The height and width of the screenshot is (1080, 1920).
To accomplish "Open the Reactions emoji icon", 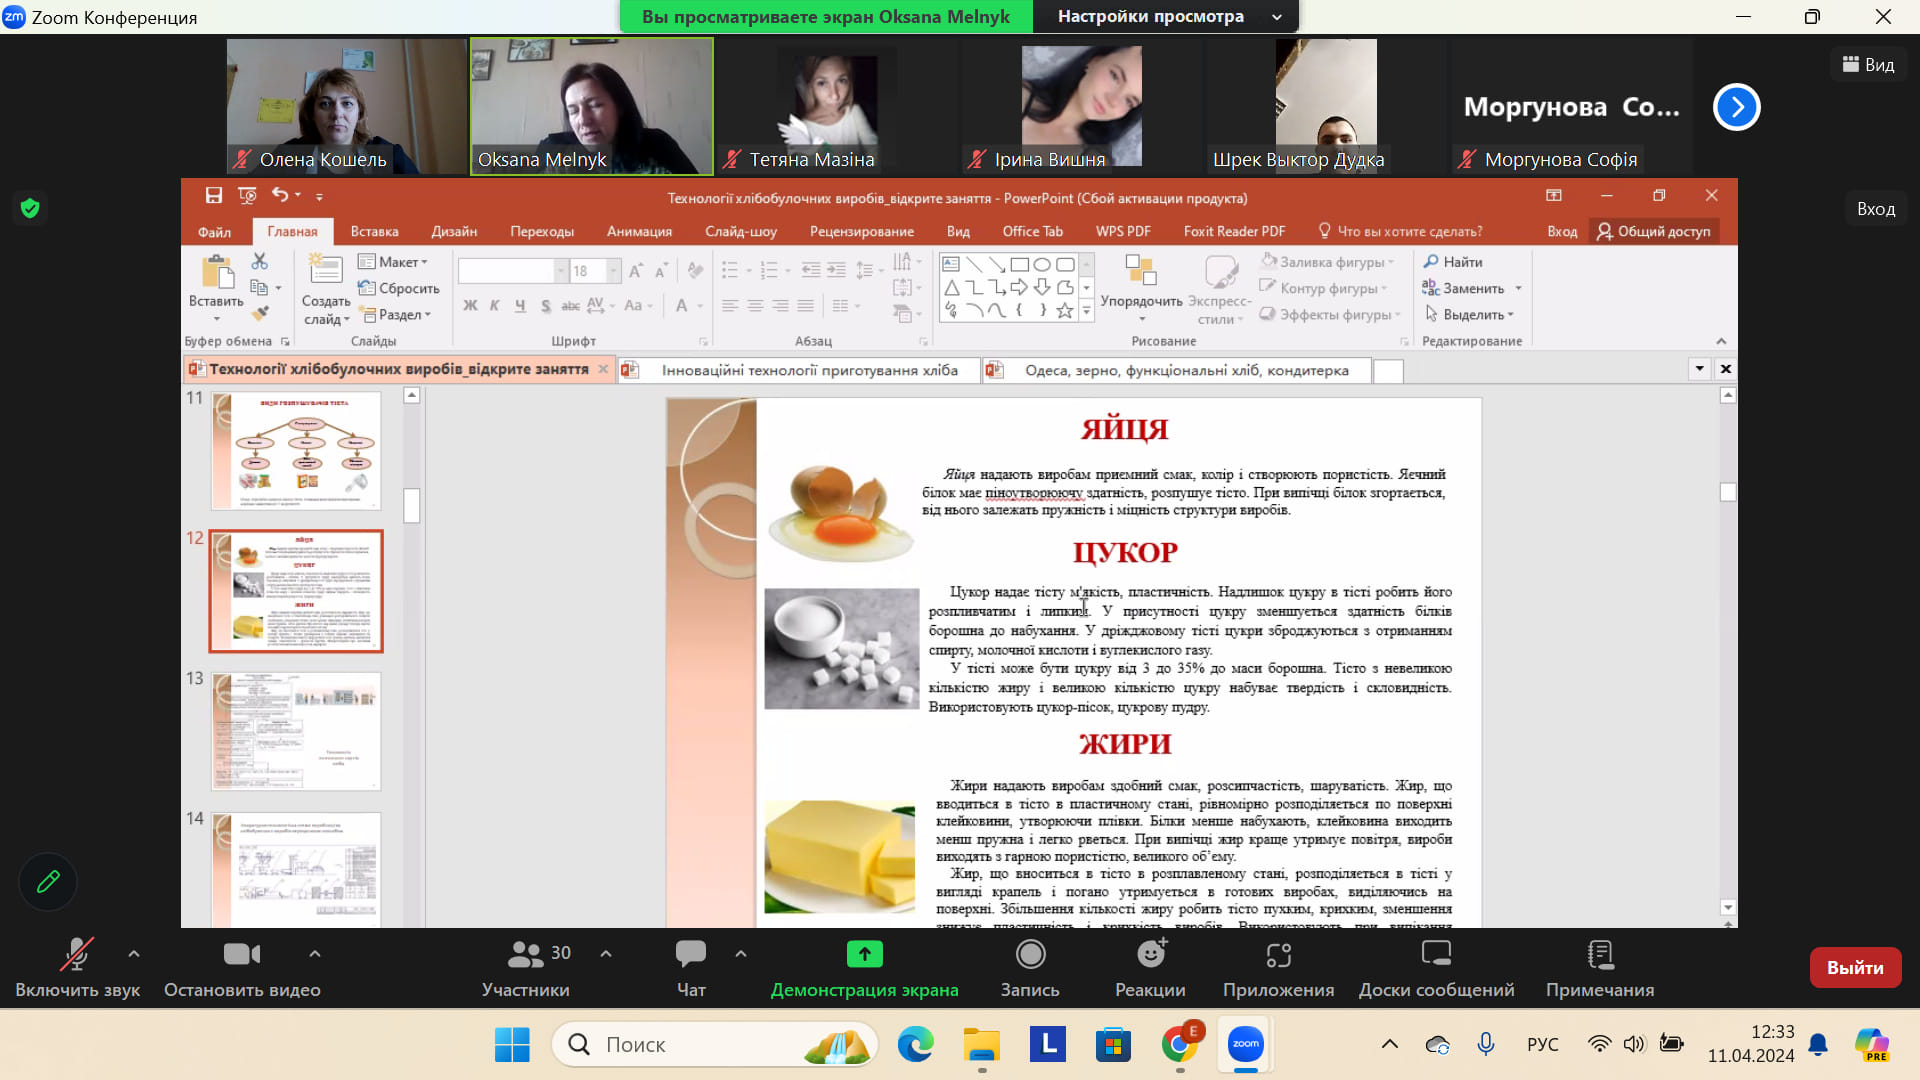I will [x=1151, y=955].
